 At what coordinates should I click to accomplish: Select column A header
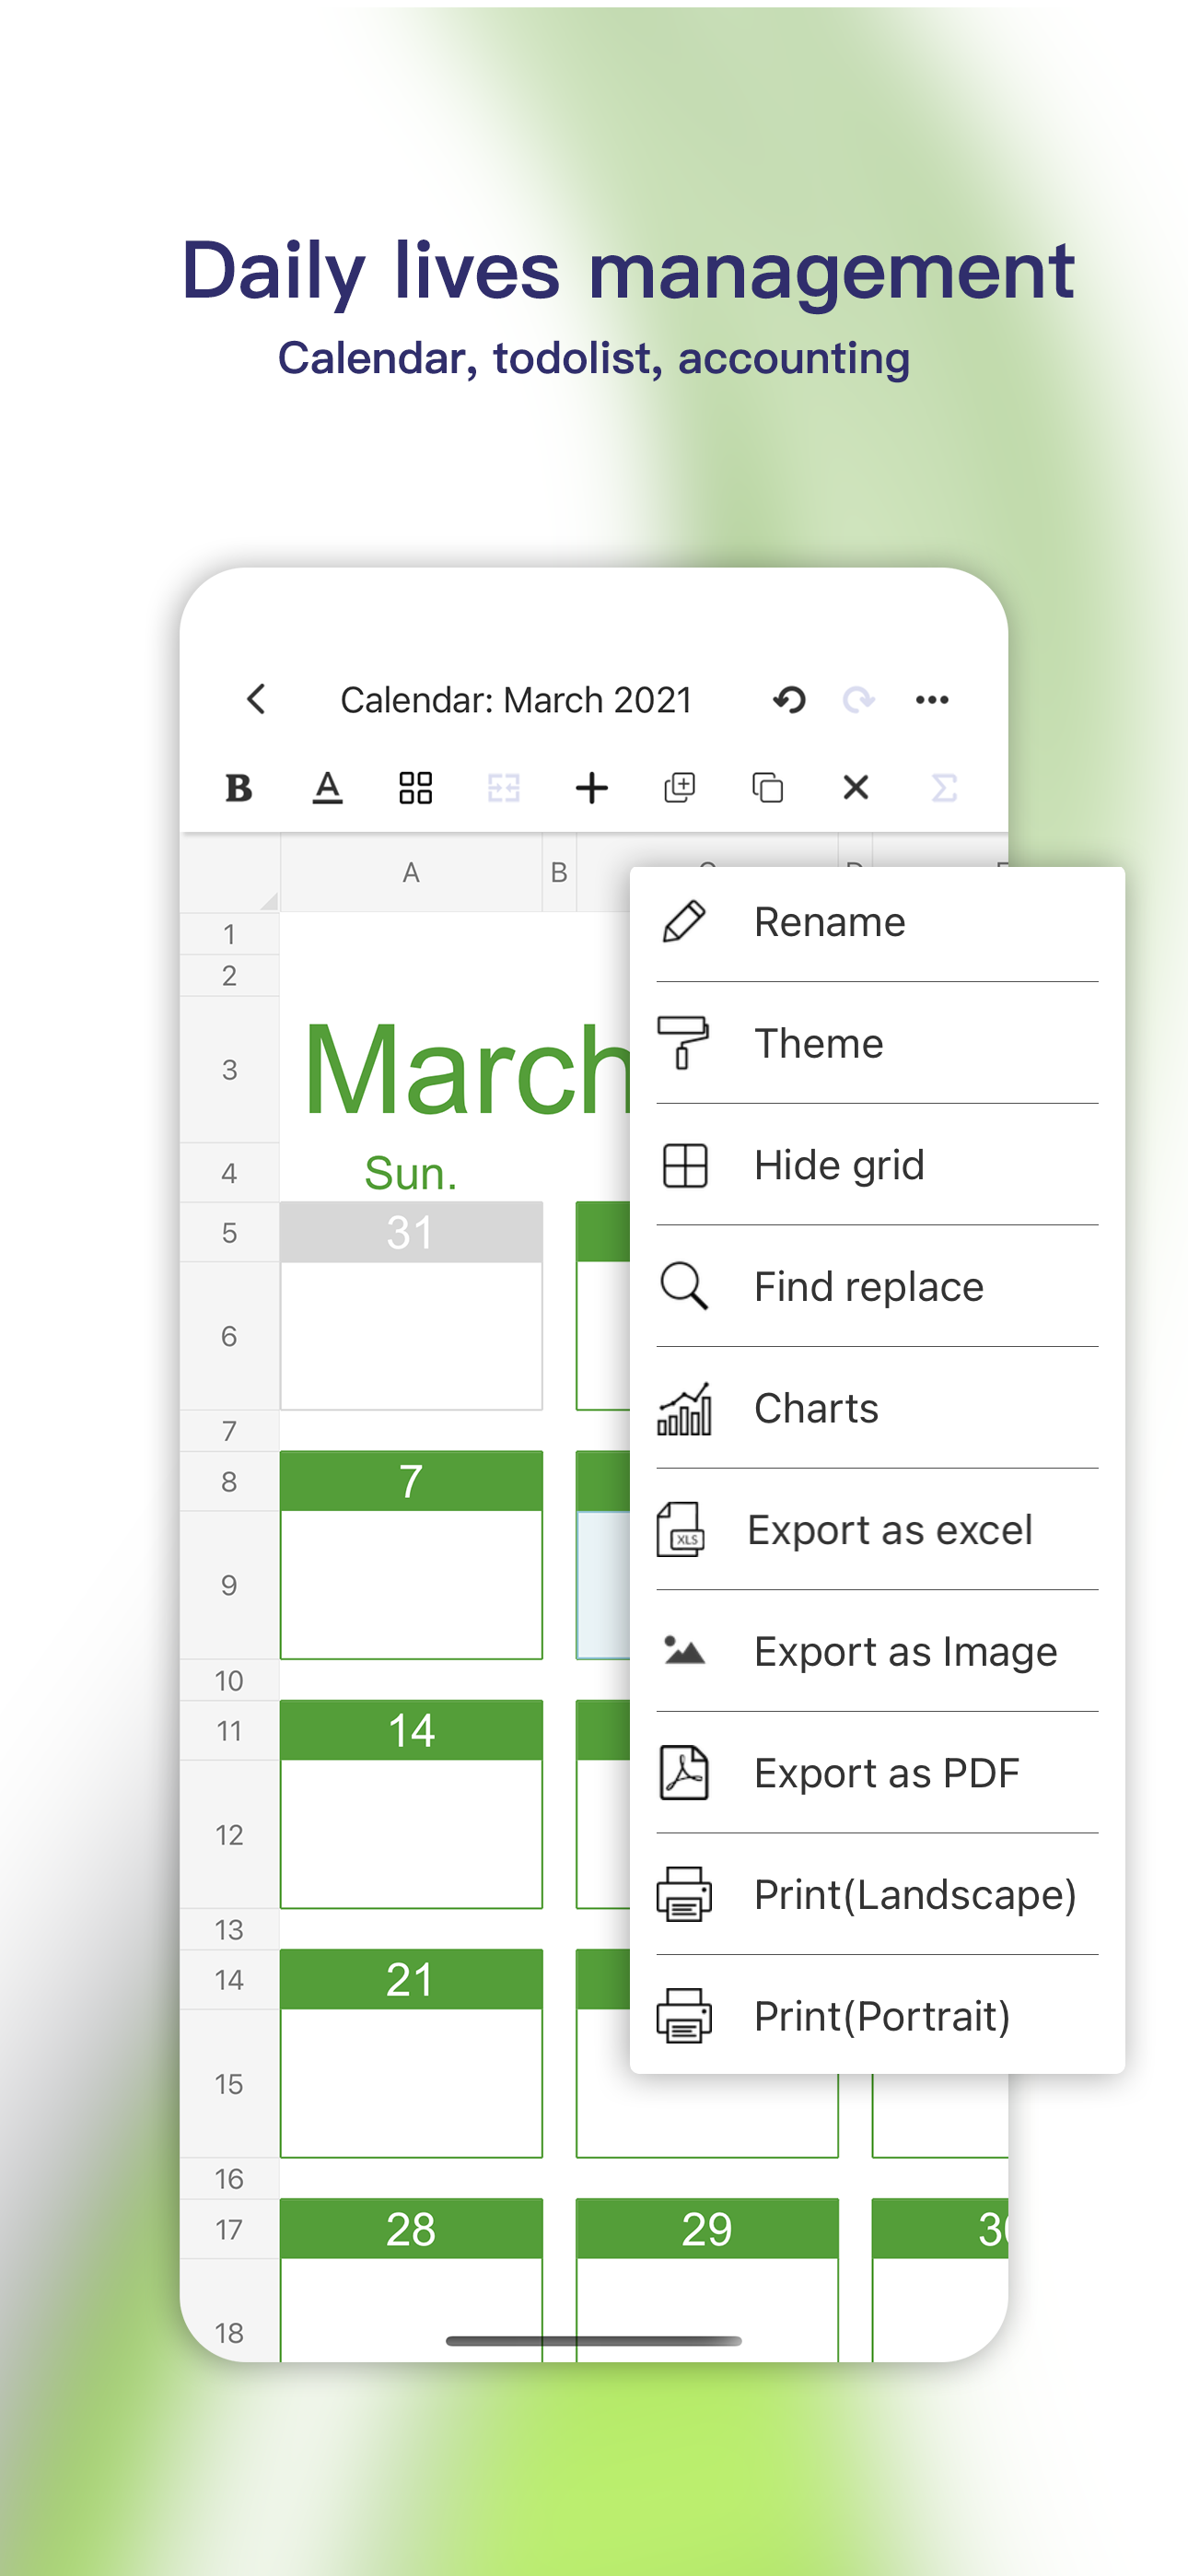point(411,873)
